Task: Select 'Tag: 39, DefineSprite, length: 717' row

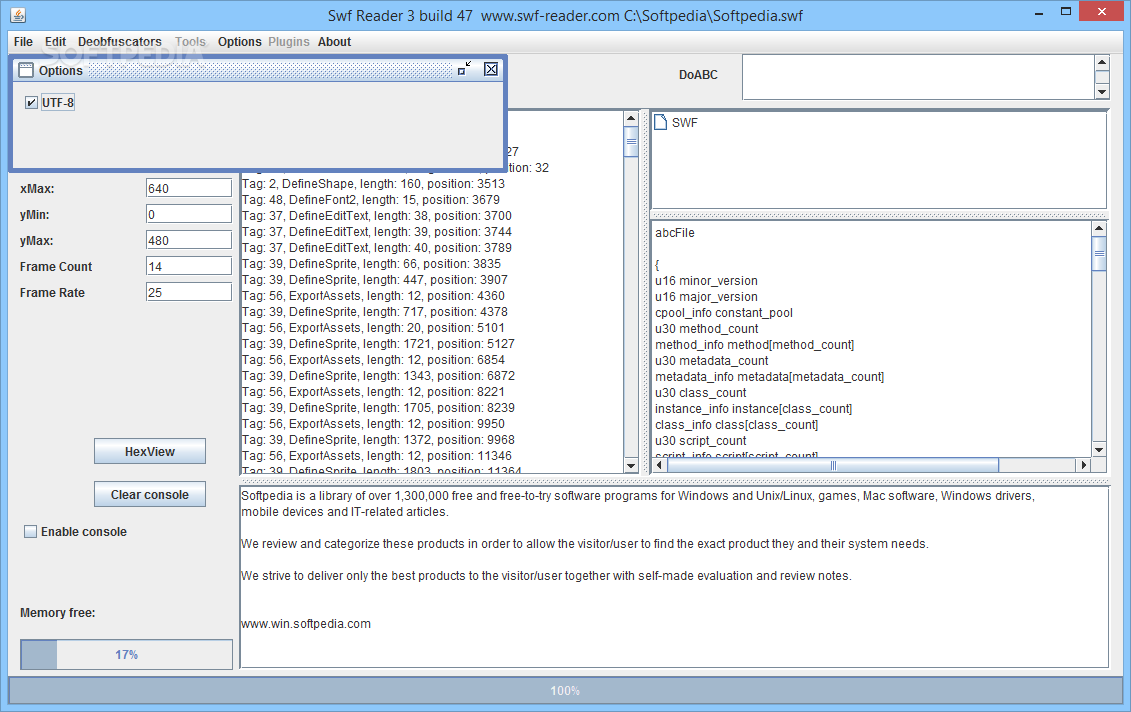Action: (374, 312)
